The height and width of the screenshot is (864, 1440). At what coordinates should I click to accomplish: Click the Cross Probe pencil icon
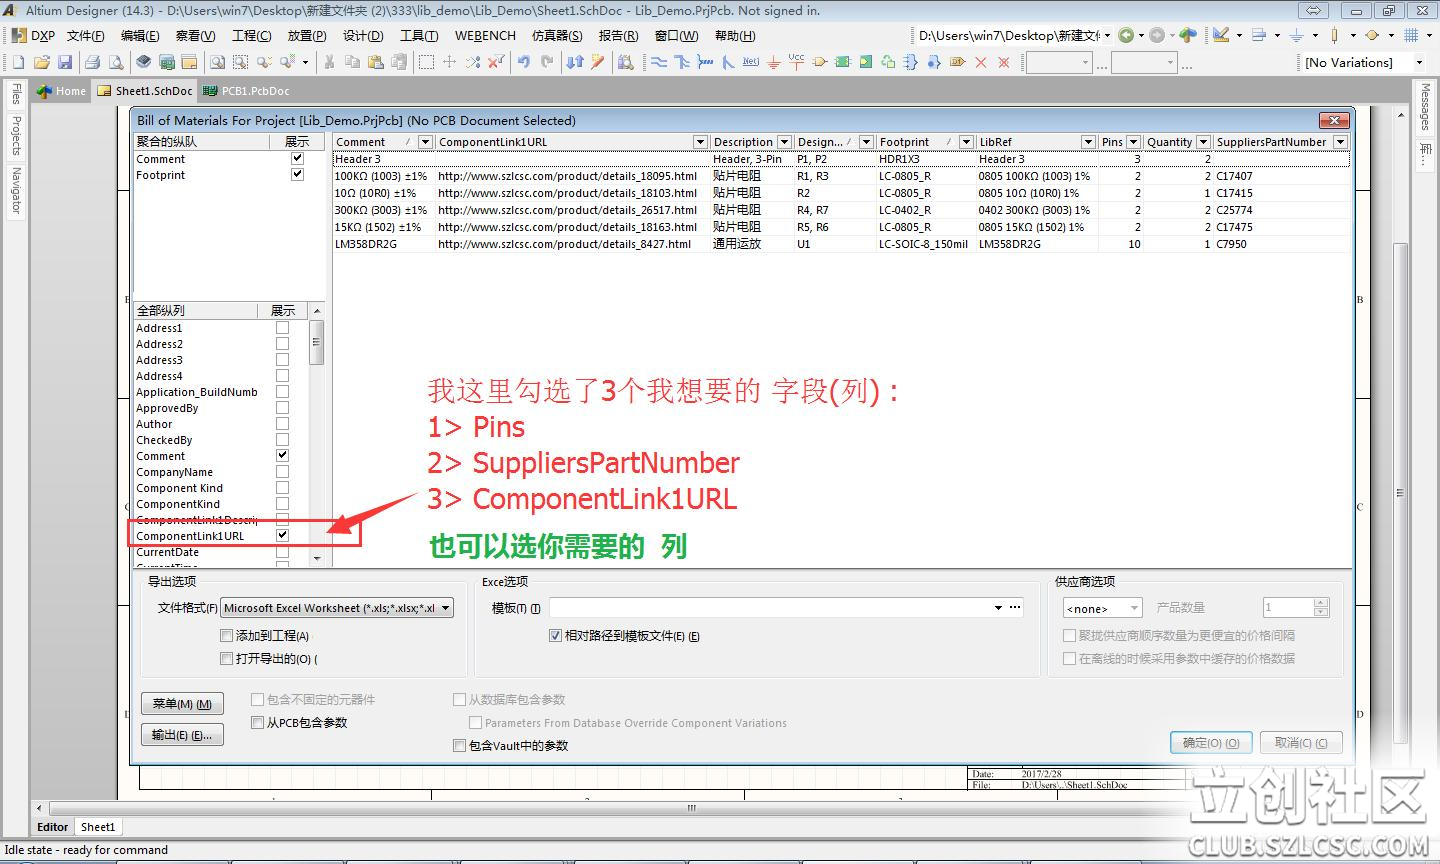click(598, 62)
